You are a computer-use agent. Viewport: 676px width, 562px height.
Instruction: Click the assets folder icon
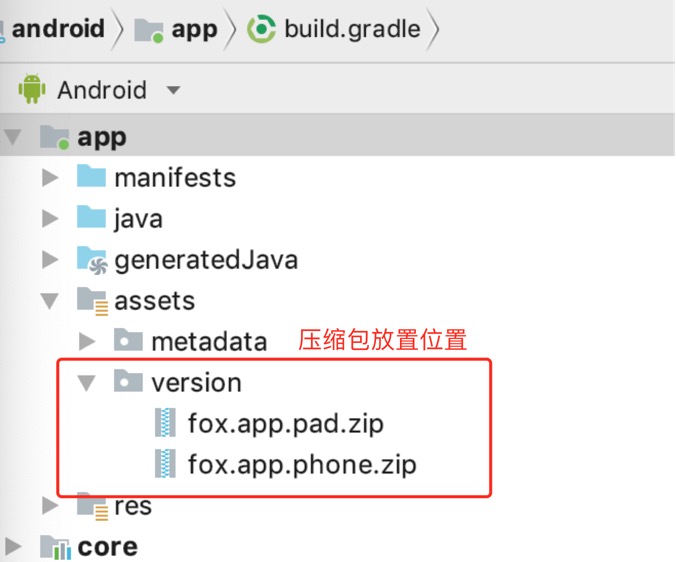(92, 300)
